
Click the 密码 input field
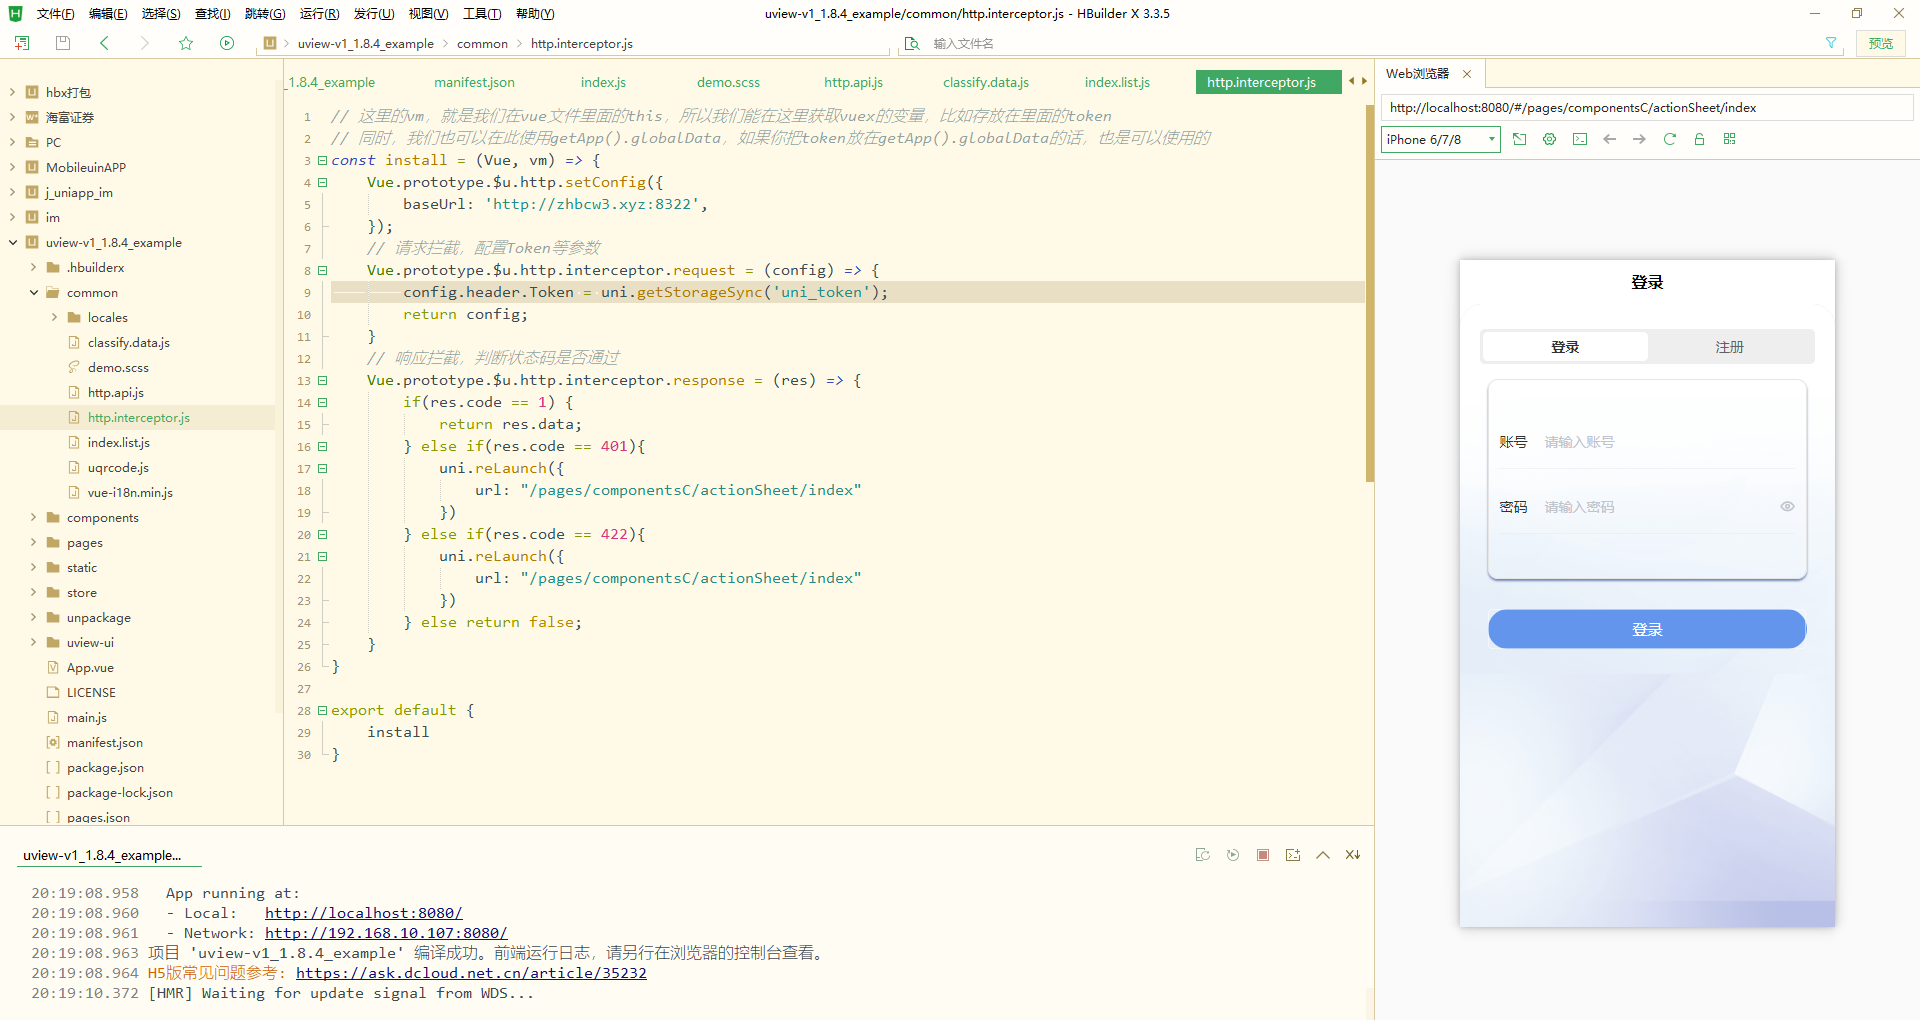[x=1658, y=507]
